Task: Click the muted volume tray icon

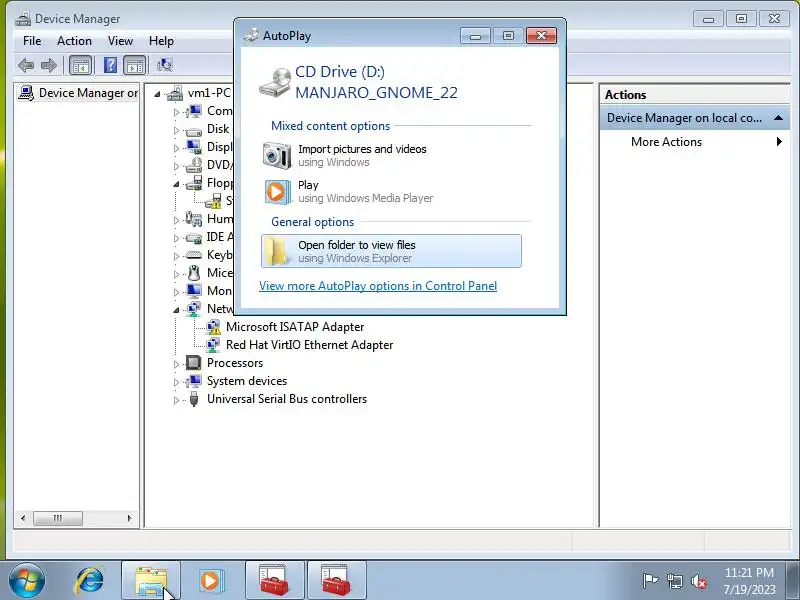Action: (x=699, y=581)
